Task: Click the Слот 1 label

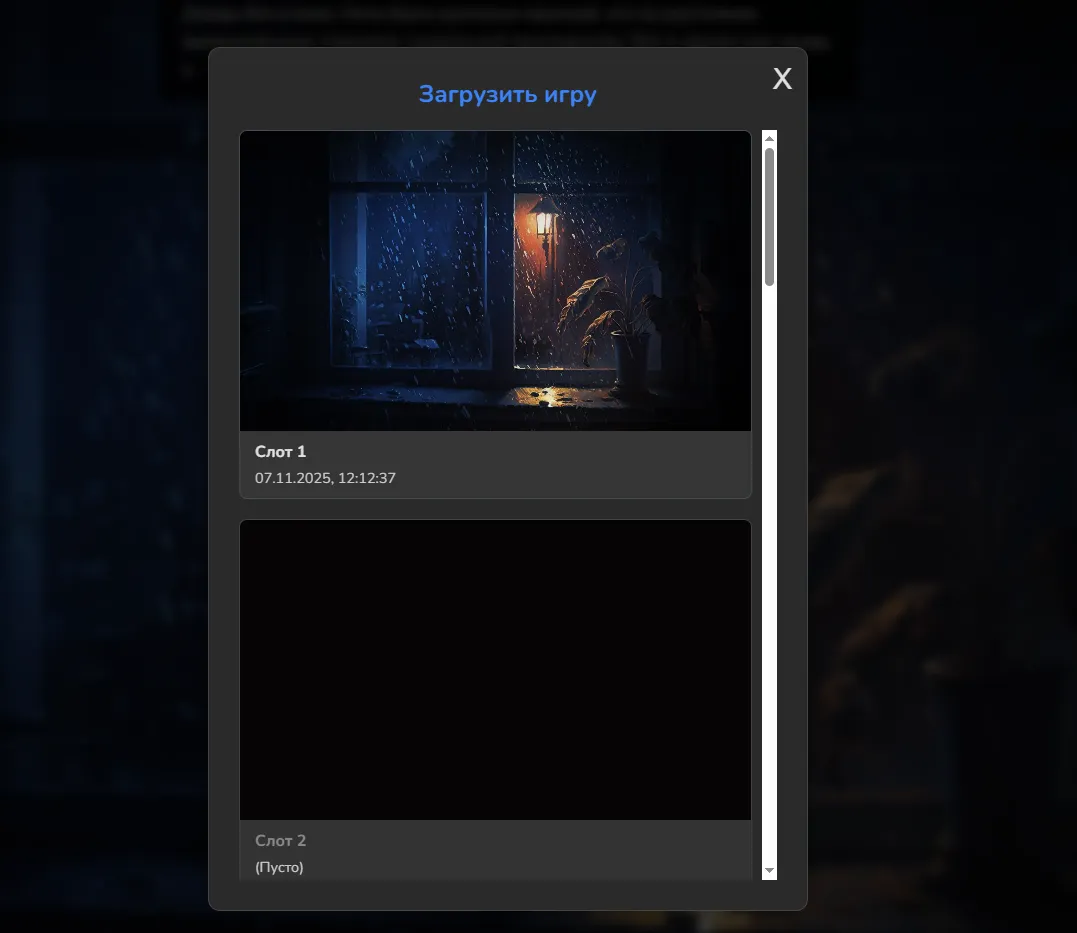Action: pos(280,452)
